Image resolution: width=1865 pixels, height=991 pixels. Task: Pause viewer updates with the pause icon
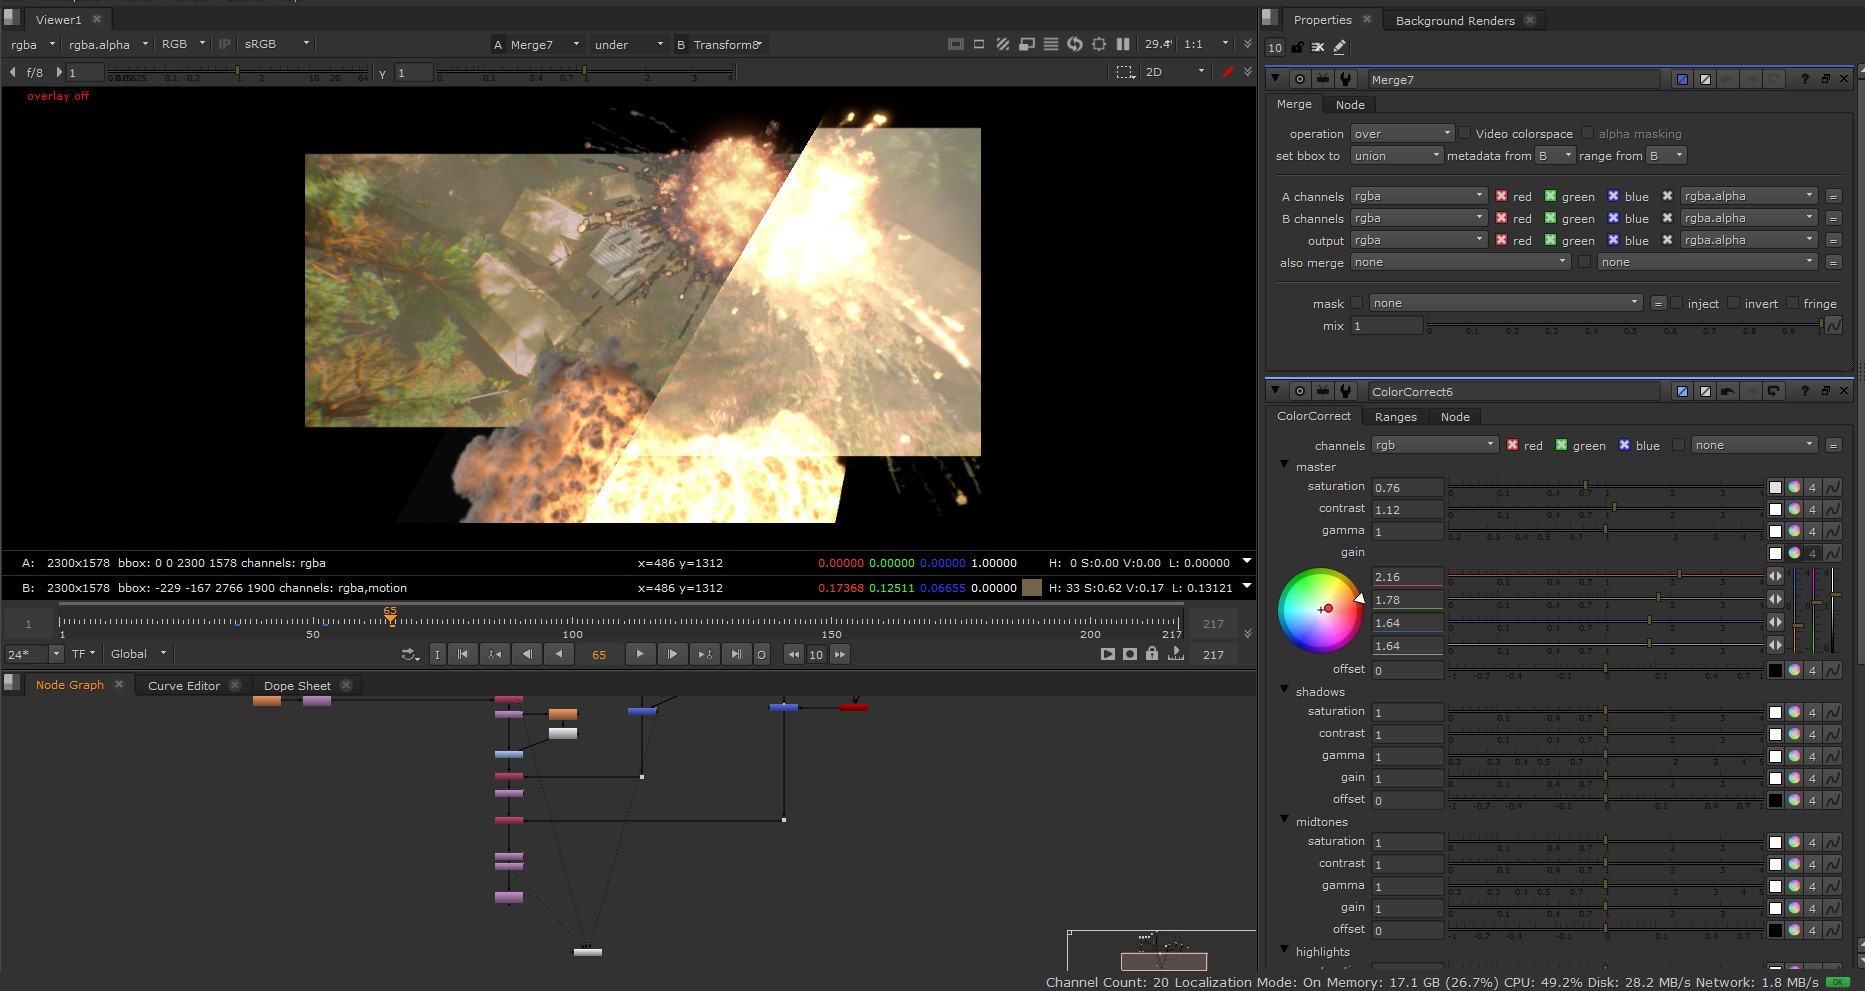pyautogui.click(x=1123, y=44)
